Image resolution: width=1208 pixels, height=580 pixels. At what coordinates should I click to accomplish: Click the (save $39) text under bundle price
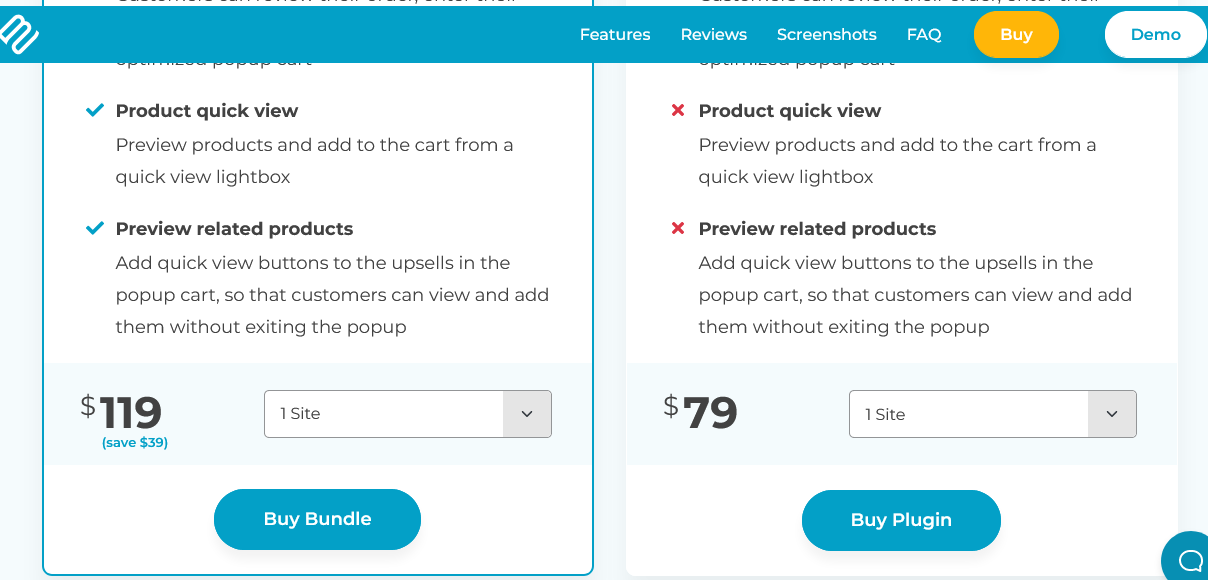tap(135, 443)
